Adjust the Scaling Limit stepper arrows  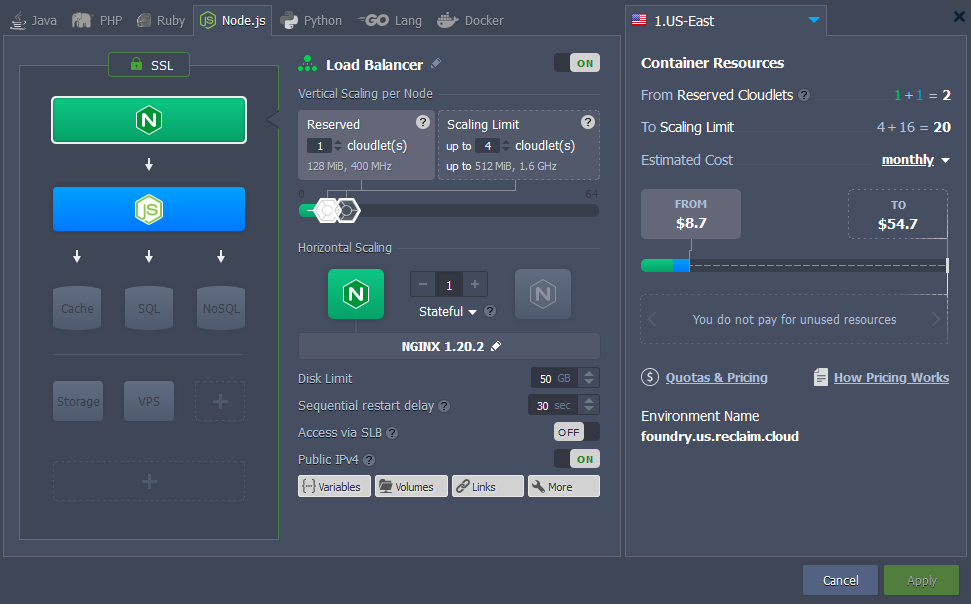click(506, 146)
